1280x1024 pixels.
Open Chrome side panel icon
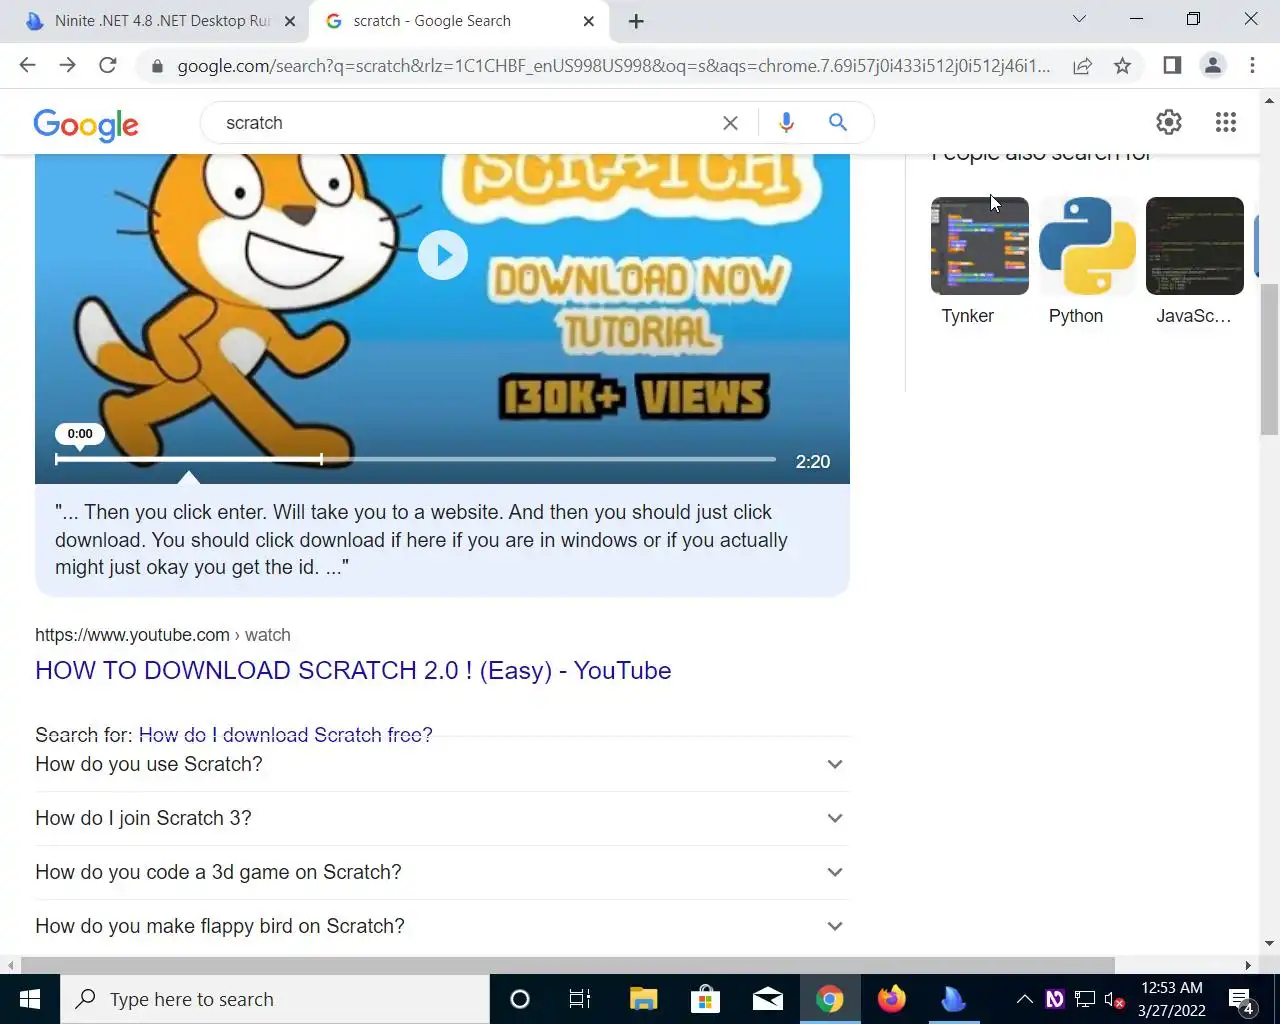coord(1172,66)
